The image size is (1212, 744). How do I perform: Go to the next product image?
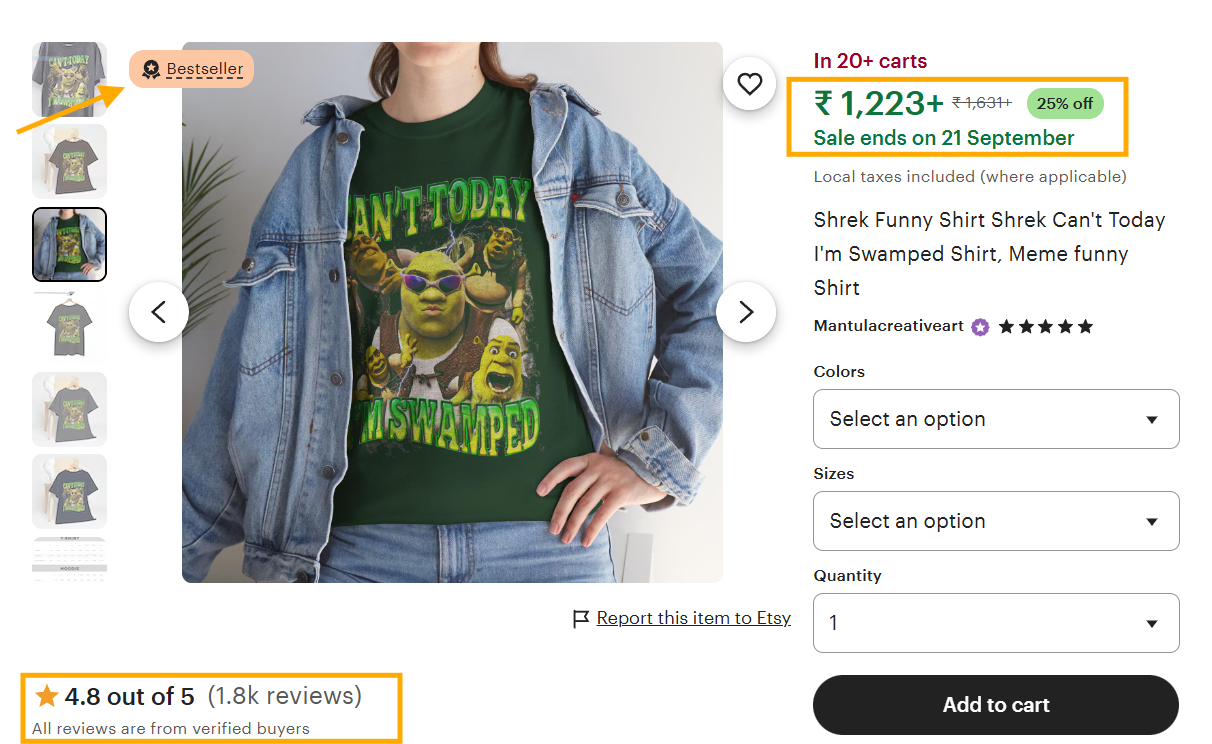point(745,312)
